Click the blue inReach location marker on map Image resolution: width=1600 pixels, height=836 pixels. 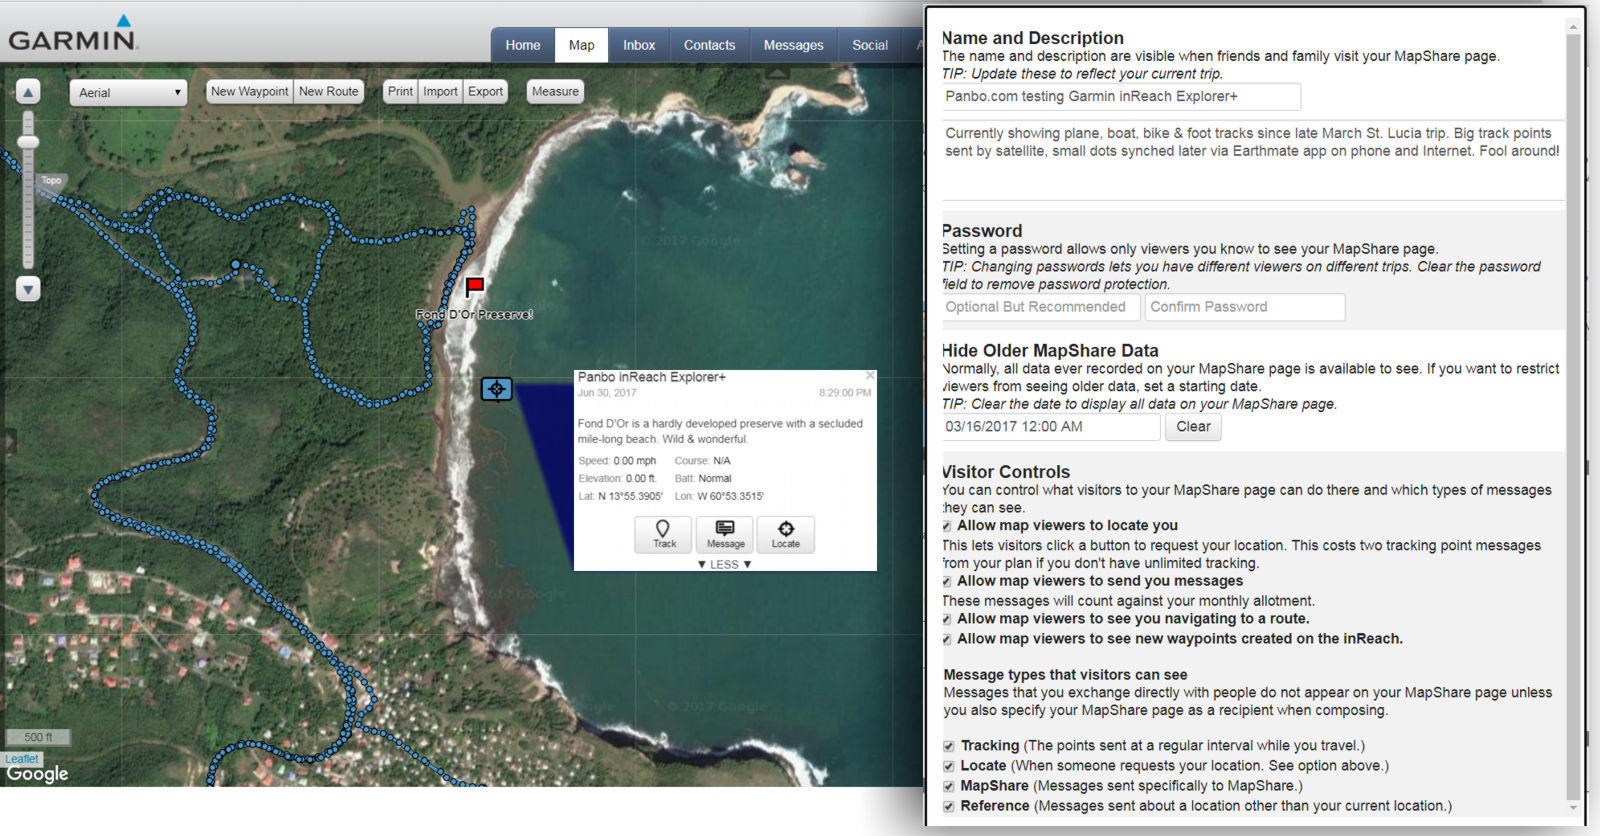pyautogui.click(x=497, y=389)
